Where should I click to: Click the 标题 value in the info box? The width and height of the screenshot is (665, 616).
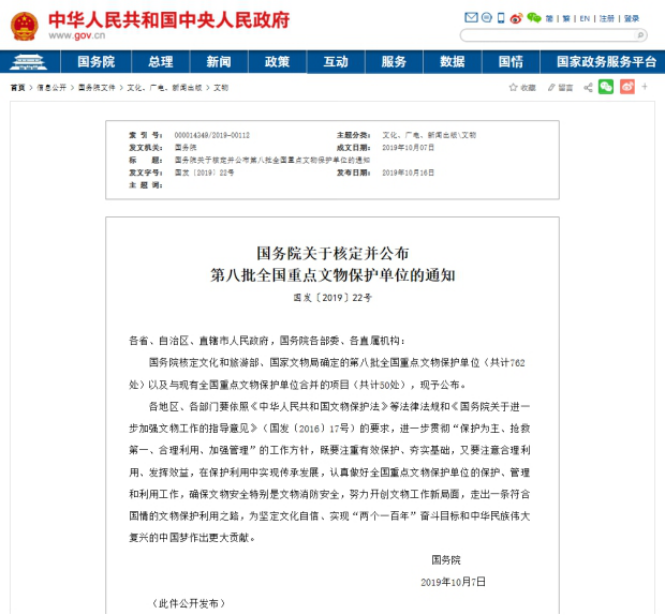(x=272, y=160)
